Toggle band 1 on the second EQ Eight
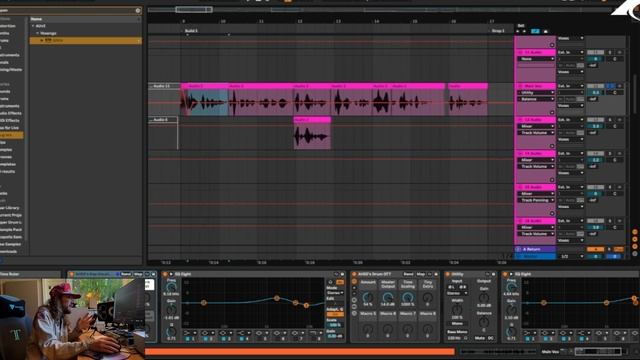 tap(528, 339)
